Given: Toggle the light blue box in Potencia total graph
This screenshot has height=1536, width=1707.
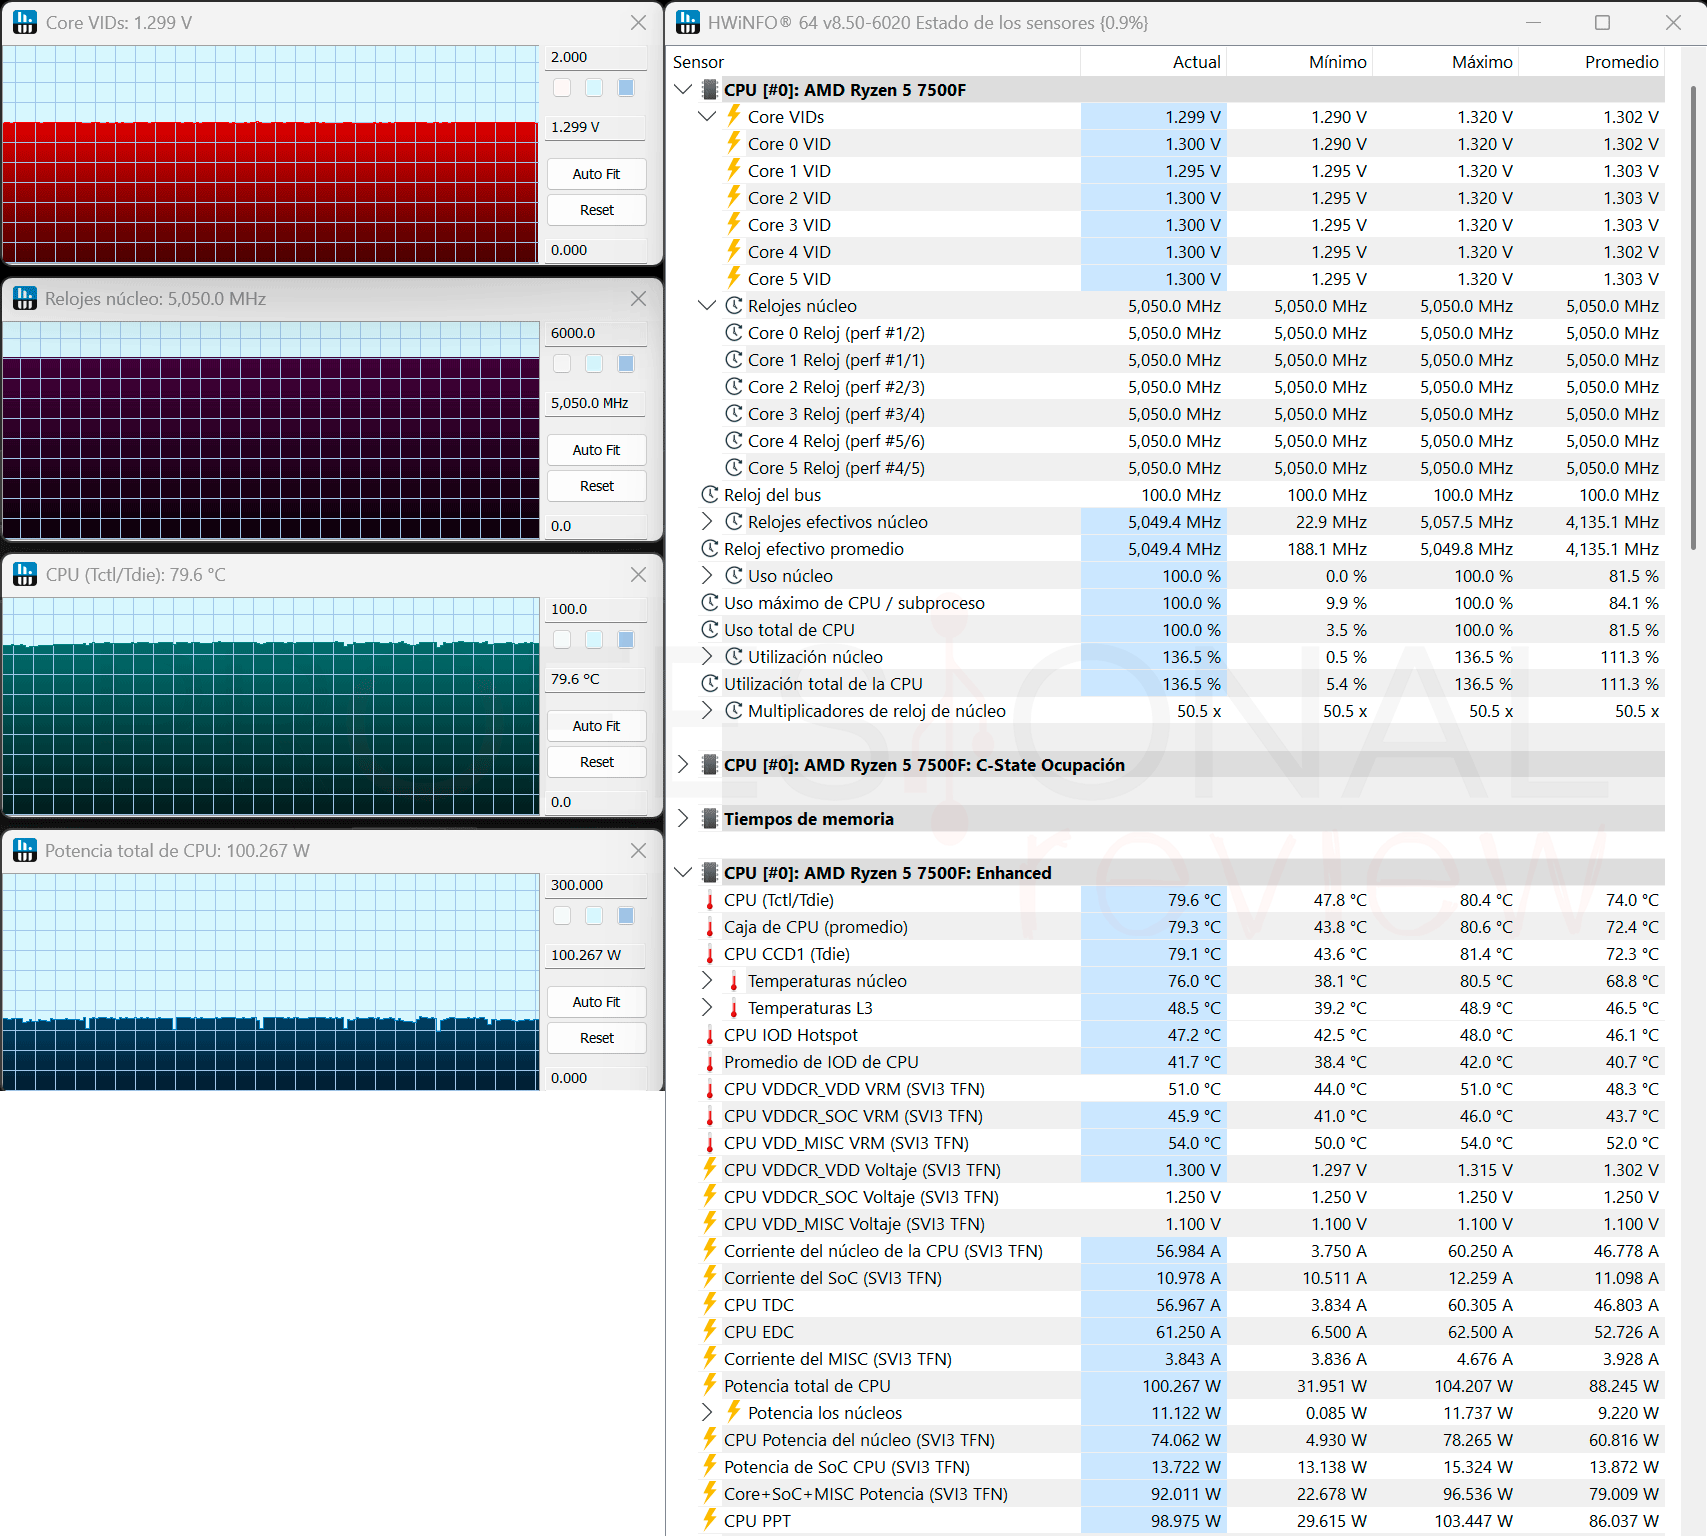Looking at the screenshot, I should [594, 915].
